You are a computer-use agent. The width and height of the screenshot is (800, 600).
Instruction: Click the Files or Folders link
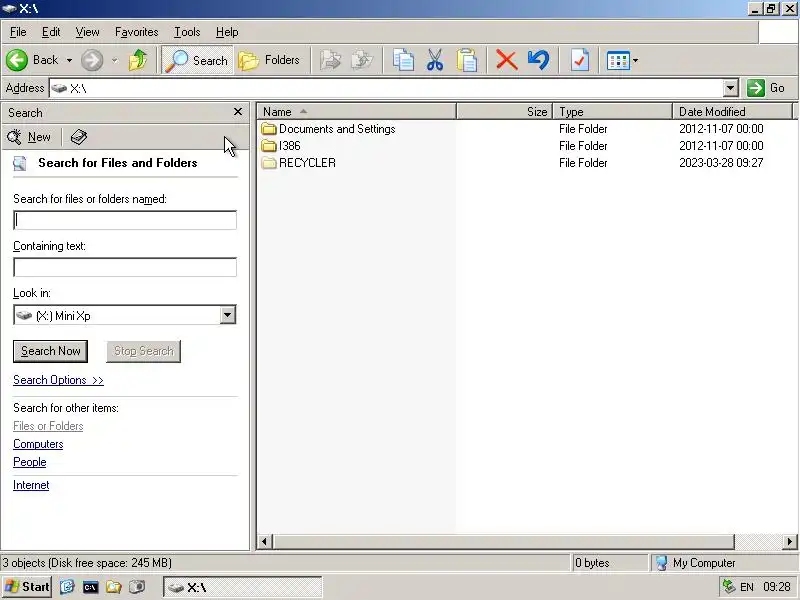pyautogui.click(x=48, y=426)
